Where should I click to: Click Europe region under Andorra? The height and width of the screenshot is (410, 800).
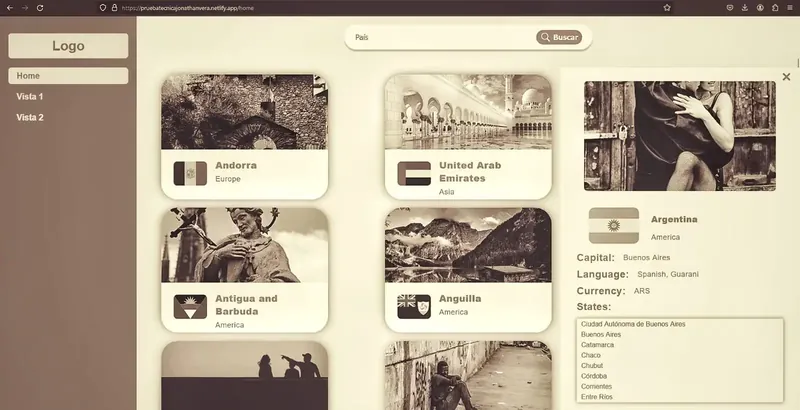[x=228, y=179]
